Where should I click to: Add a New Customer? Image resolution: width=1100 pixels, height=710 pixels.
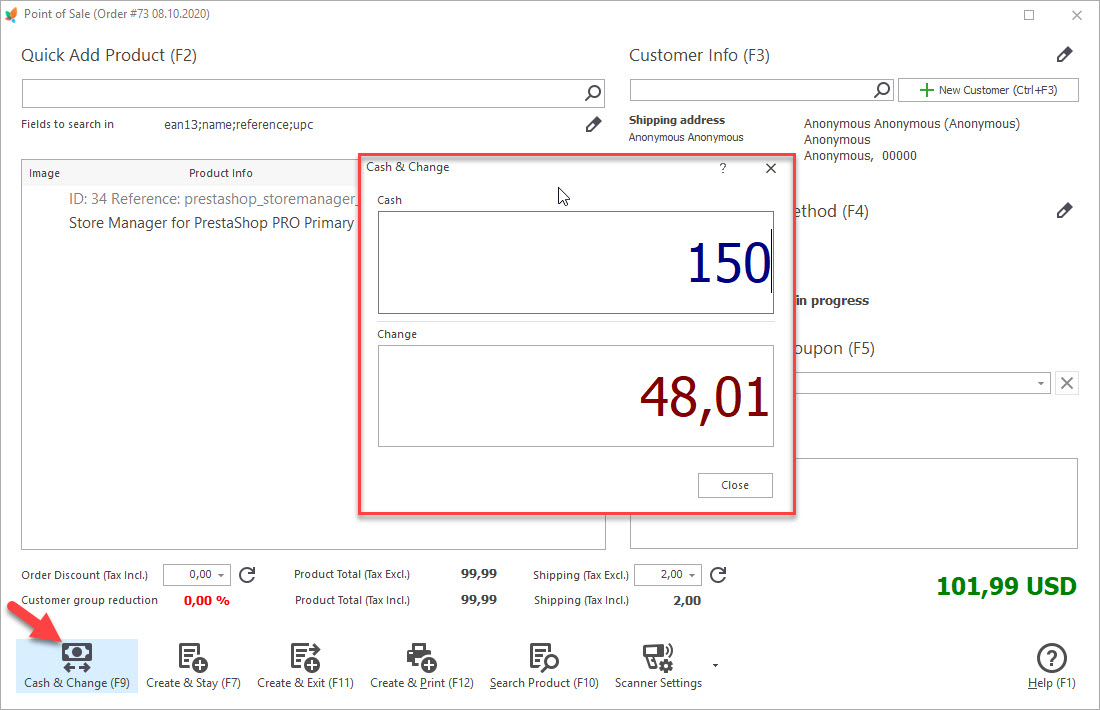(x=988, y=89)
